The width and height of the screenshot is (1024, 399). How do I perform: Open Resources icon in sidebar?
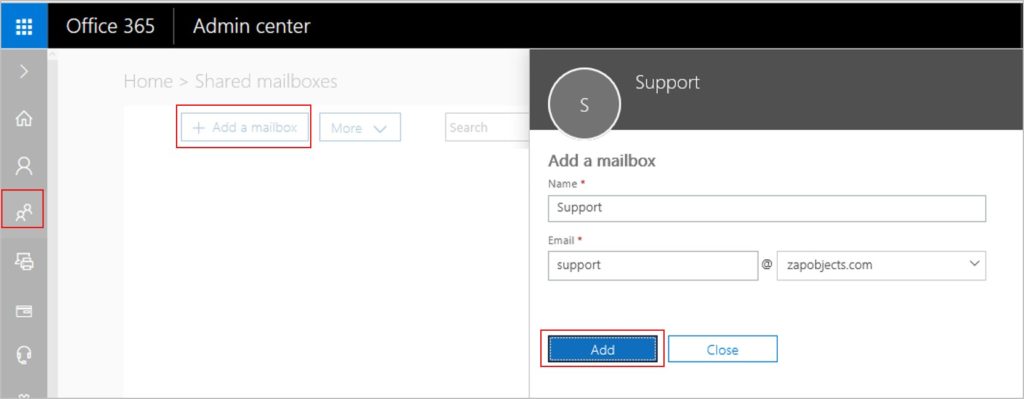24,261
